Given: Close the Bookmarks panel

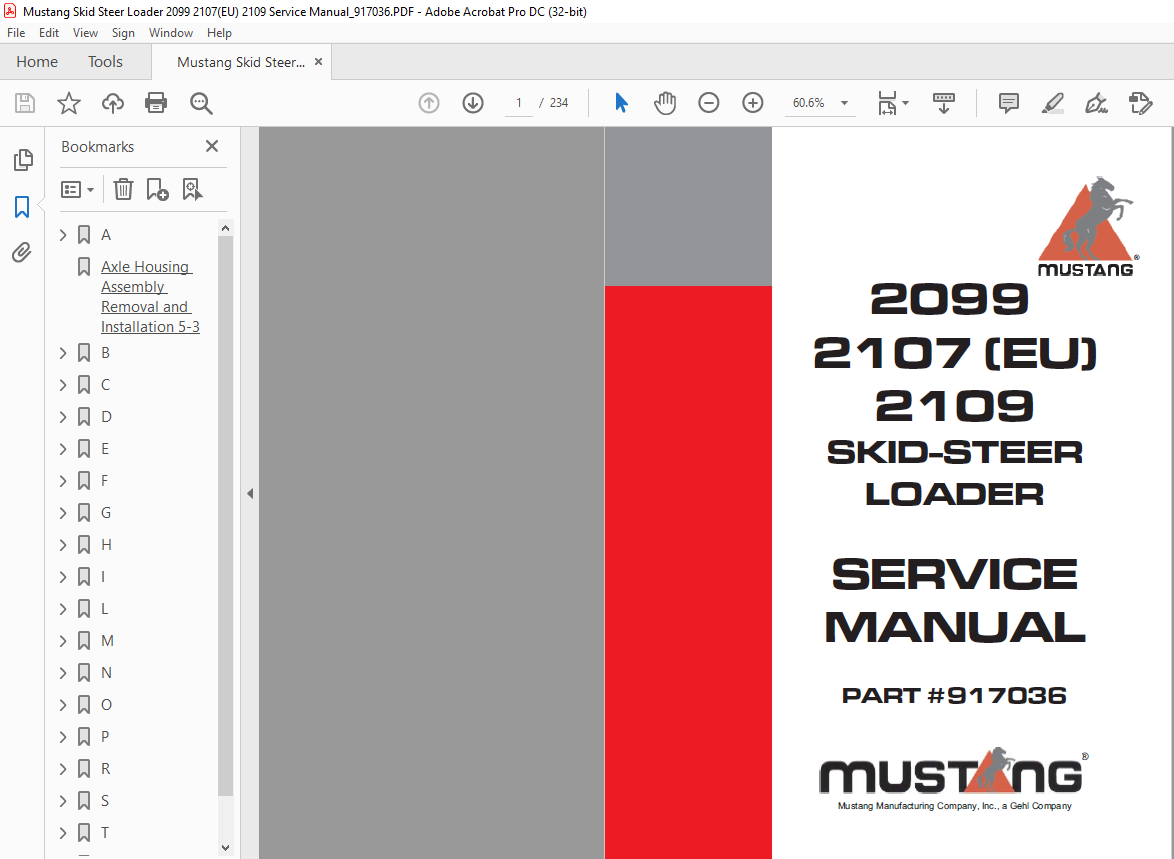Looking at the screenshot, I should coord(212,146).
